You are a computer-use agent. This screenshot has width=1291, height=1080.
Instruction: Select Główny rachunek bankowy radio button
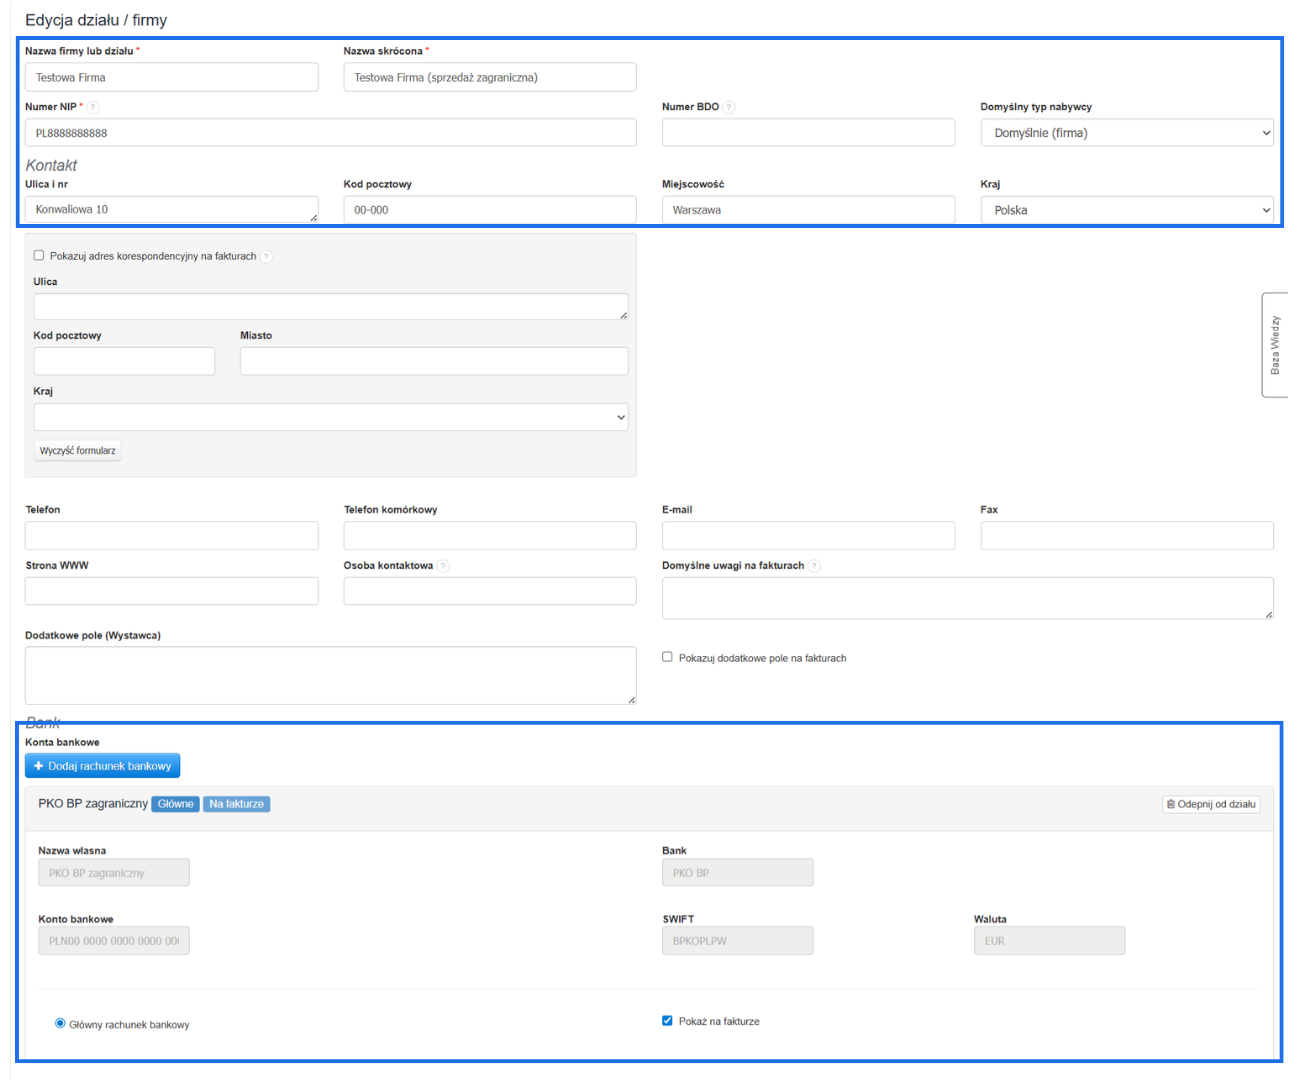(60, 1023)
